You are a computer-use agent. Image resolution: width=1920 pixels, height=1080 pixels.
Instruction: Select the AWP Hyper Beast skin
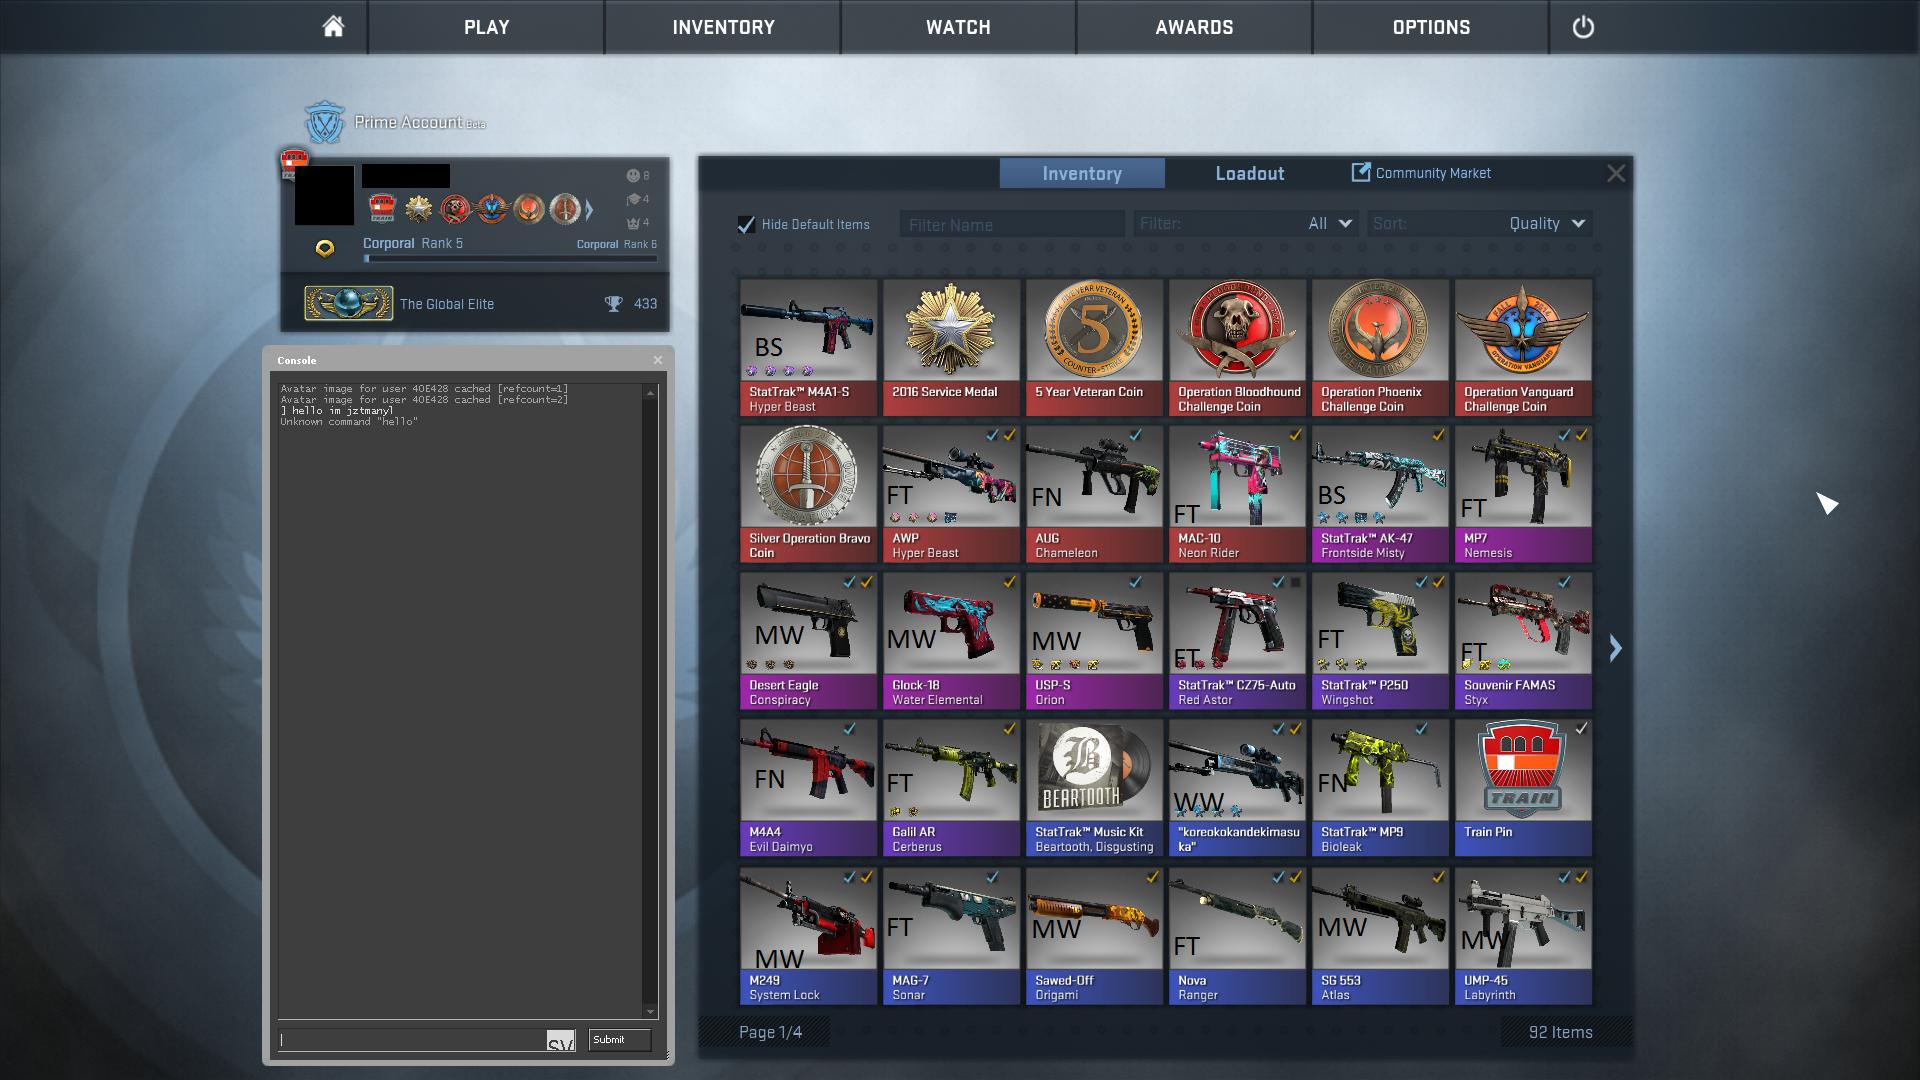click(x=951, y=494)
